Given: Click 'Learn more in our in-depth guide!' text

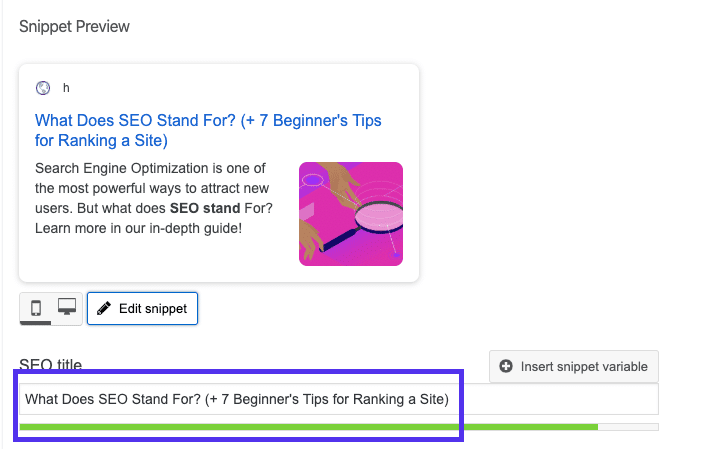Looking at the screenshot, I should click(x=138, y=228).
